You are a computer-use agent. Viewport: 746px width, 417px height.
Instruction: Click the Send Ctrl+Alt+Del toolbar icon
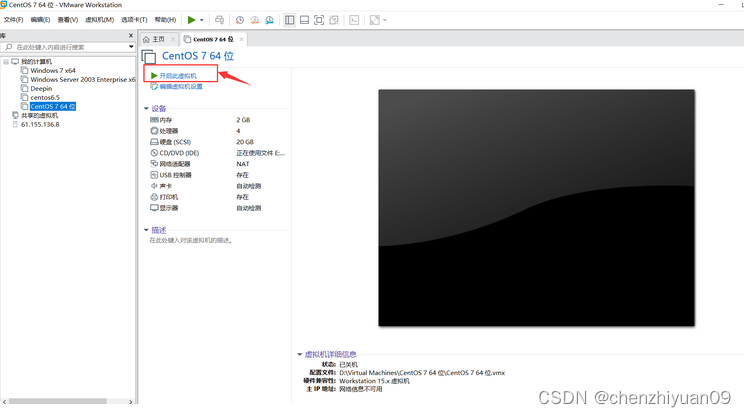(x=219, y=20)
